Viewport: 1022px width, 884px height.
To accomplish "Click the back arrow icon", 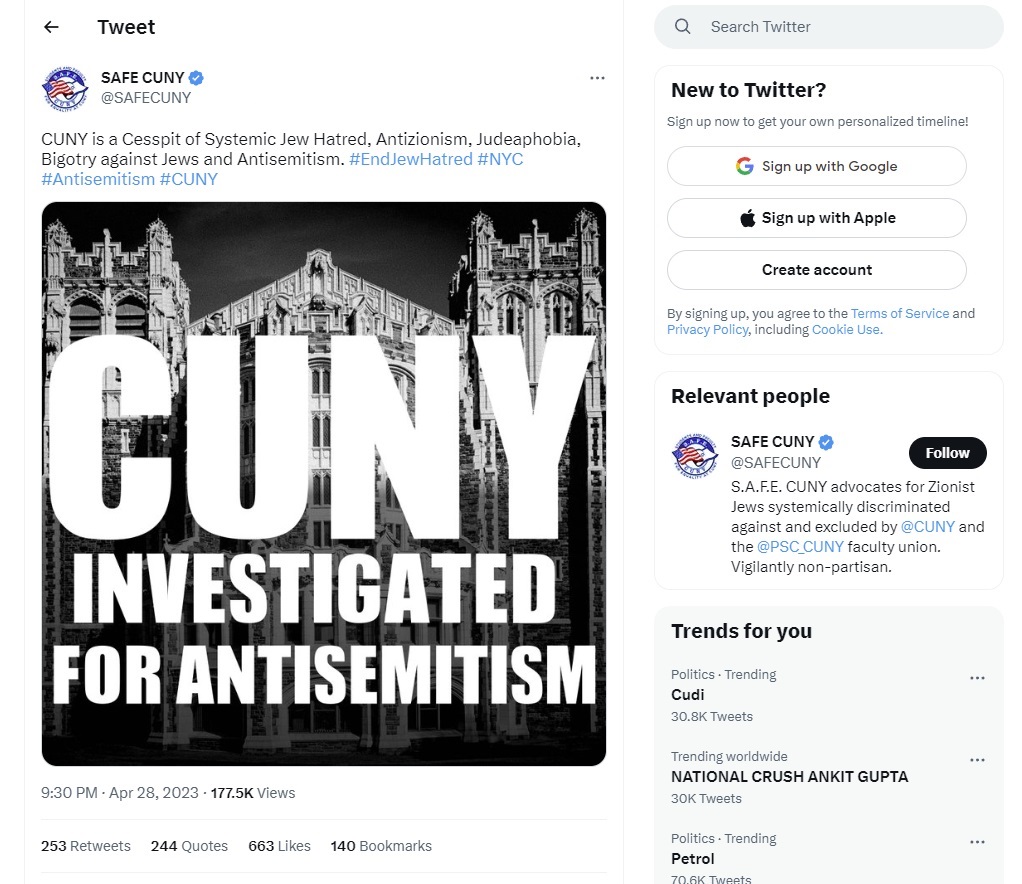I will pos(51,27).
